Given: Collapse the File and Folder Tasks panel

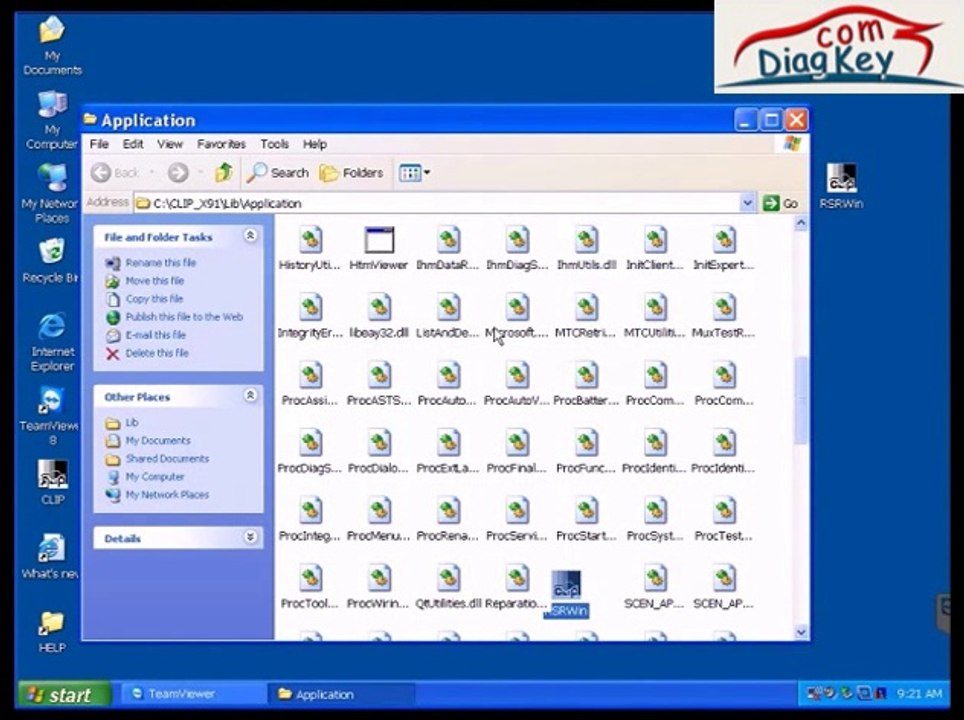Looking at the screenshot, I should (250, 235).
